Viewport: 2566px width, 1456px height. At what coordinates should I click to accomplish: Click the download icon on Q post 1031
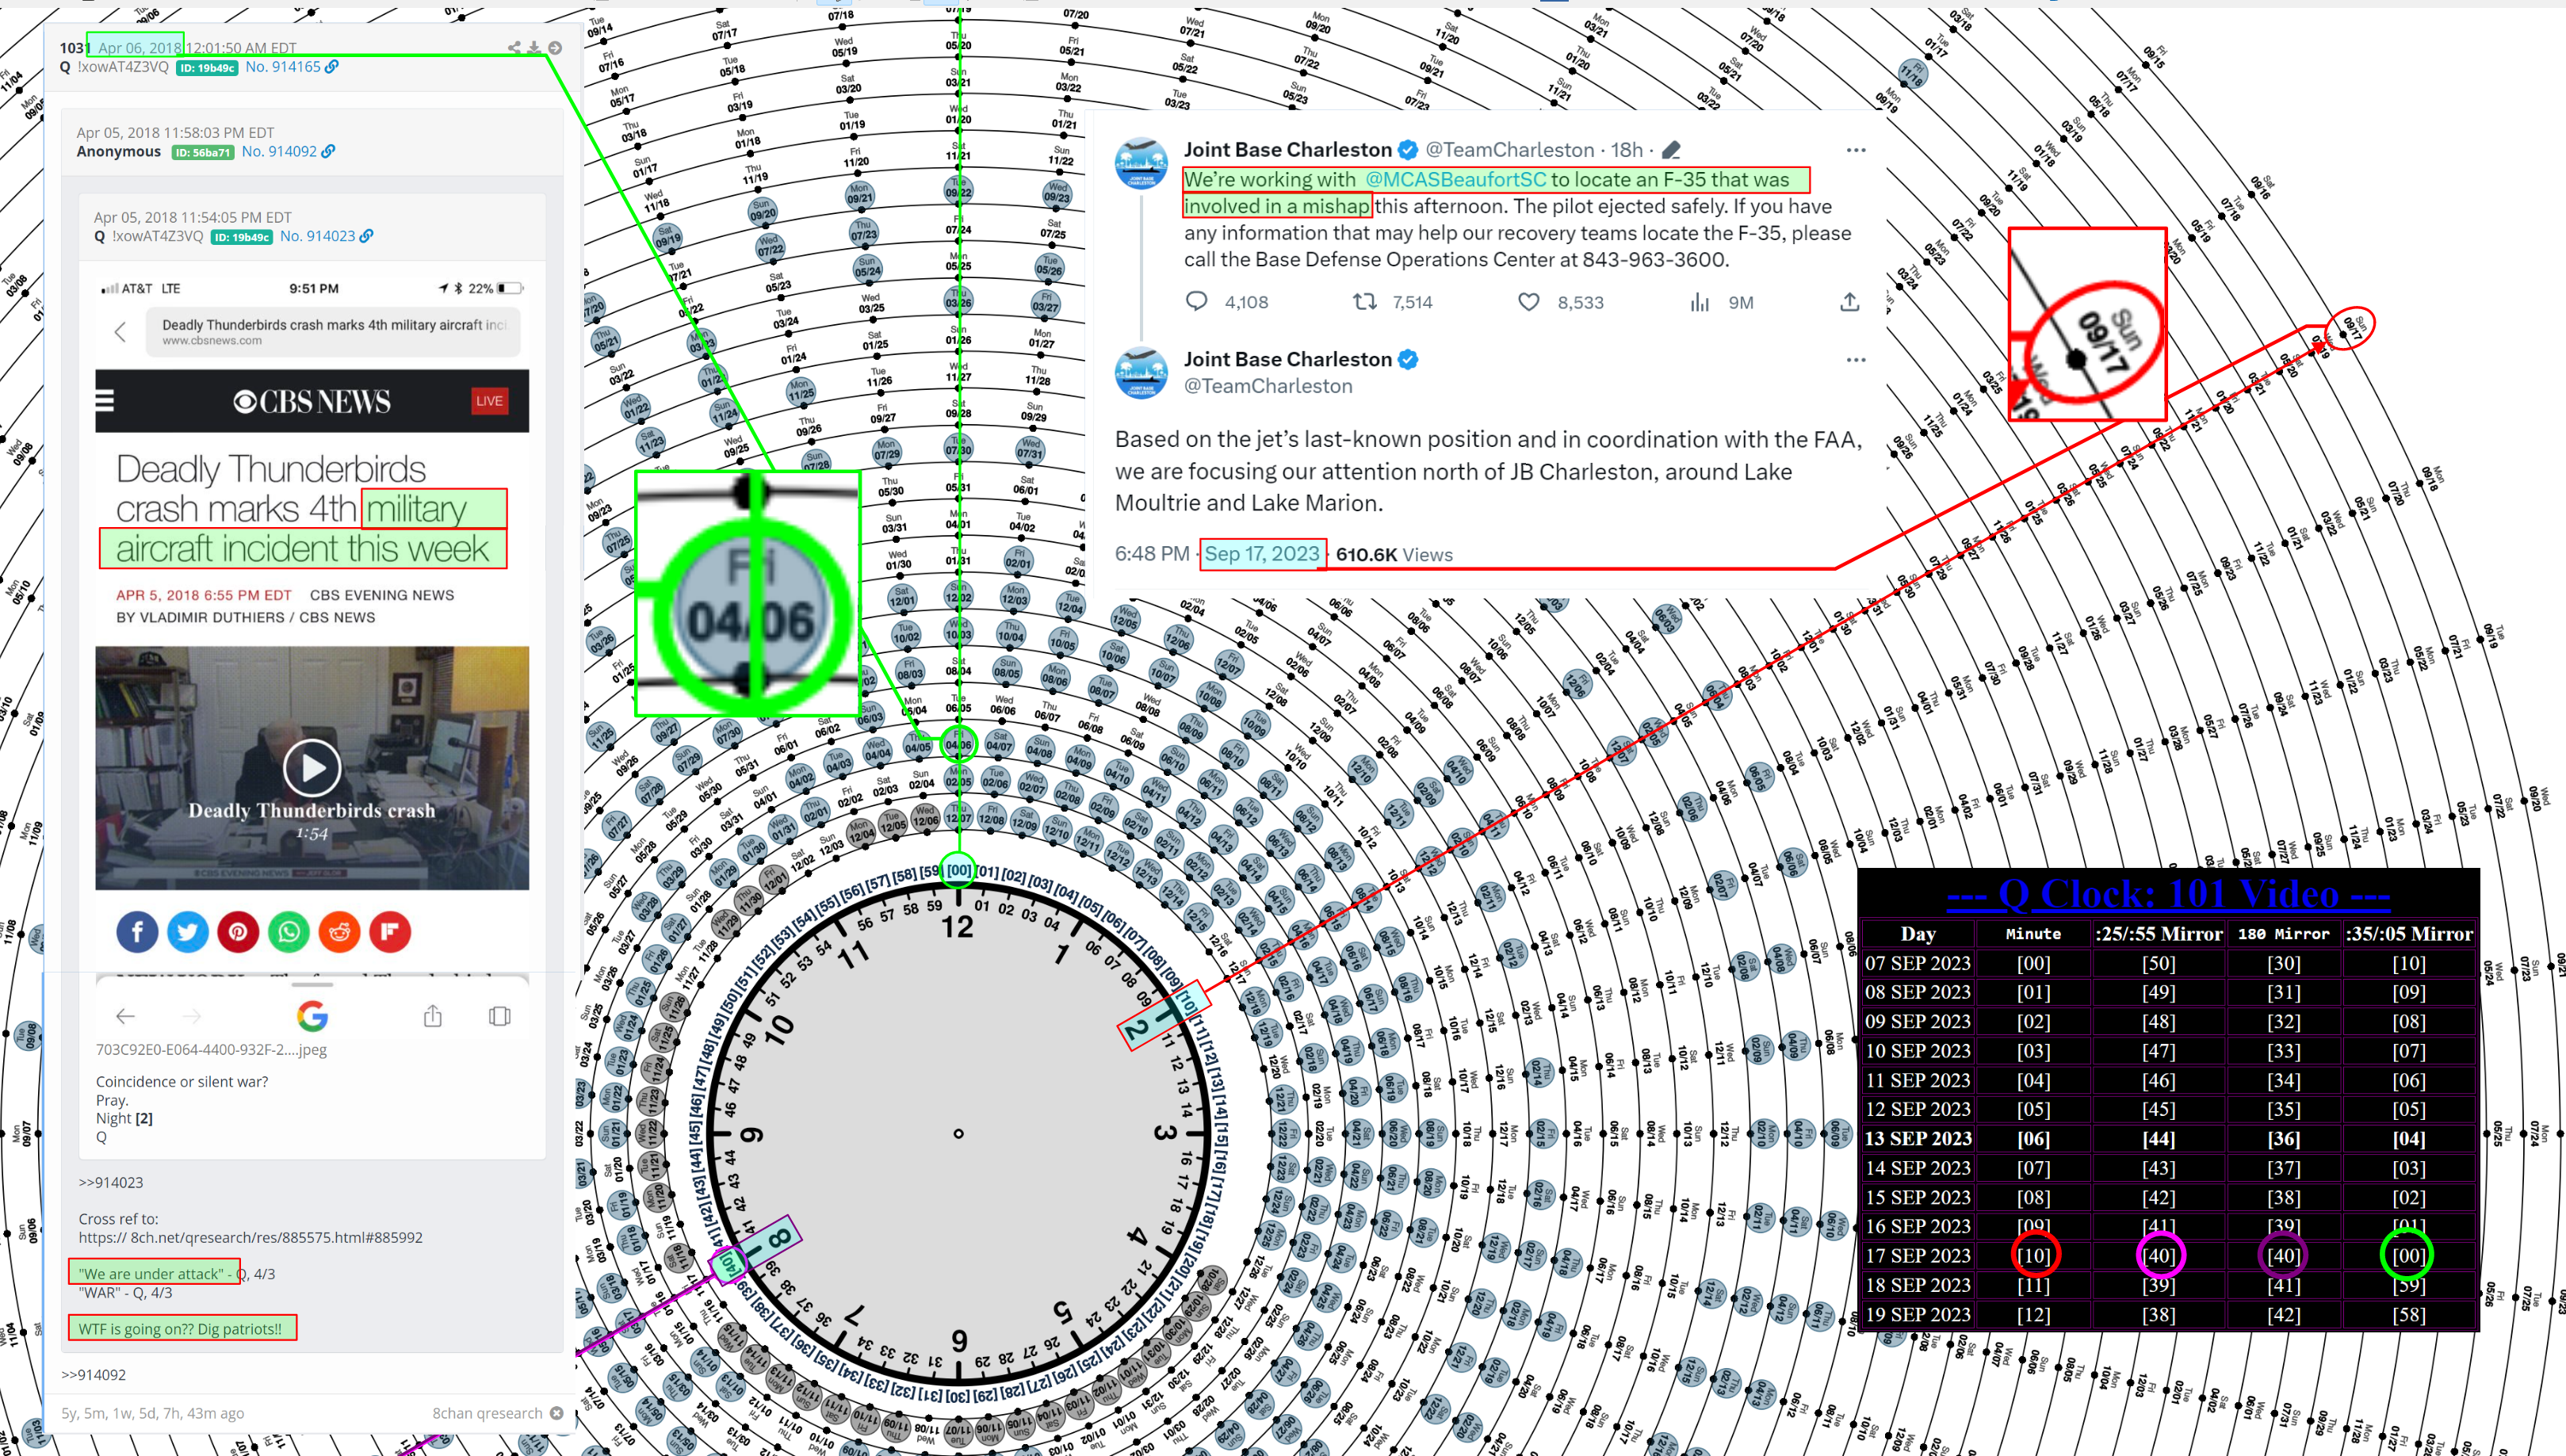click(x=534, y=47)
